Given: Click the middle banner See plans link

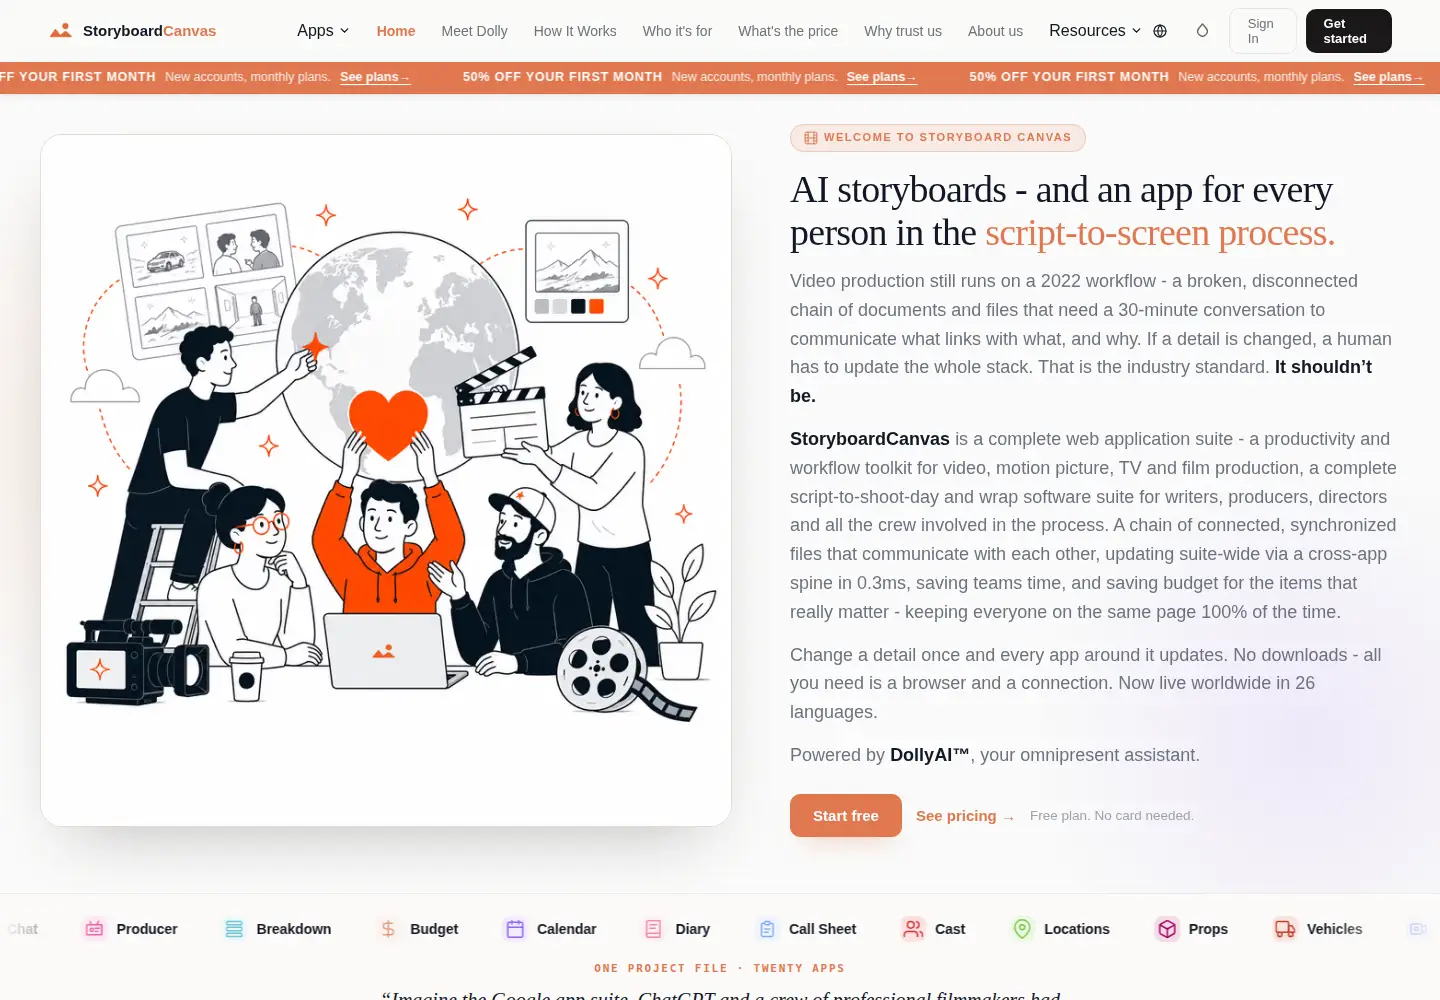Looking at the screenshot, I should pyautogui.click(x=881, y=77).
